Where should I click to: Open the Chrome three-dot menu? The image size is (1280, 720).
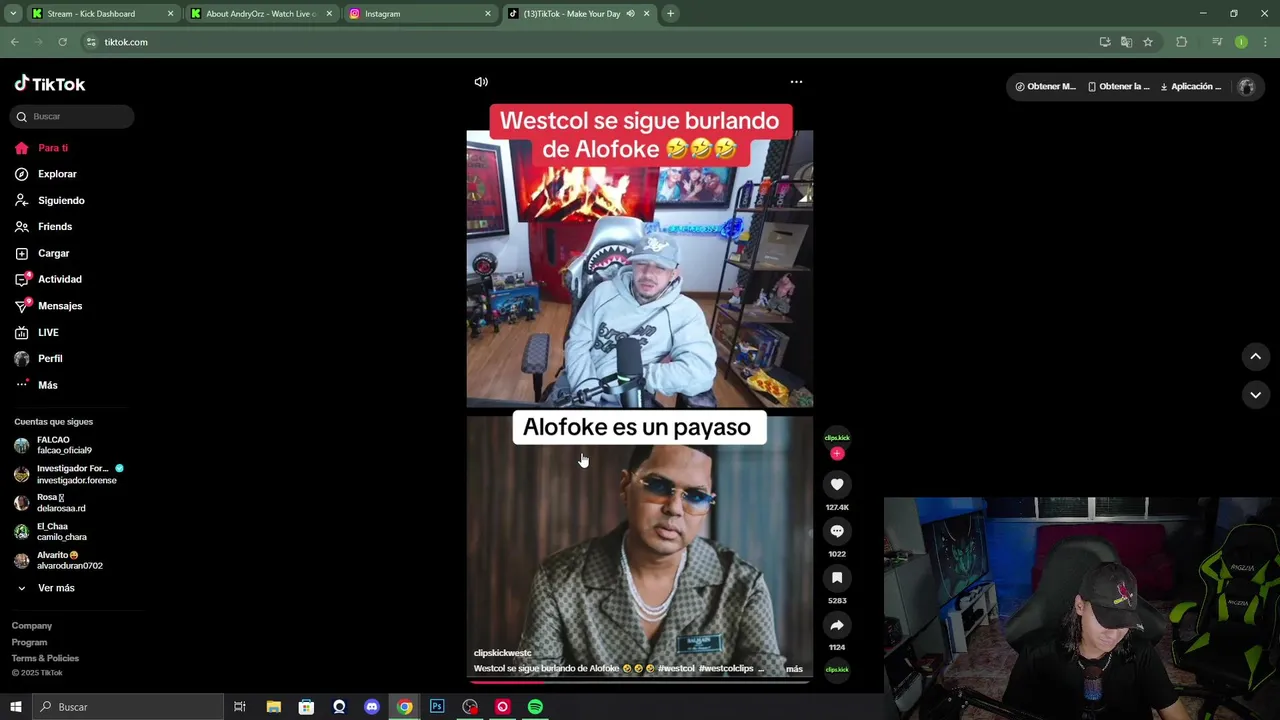(x=1266, y=42)
